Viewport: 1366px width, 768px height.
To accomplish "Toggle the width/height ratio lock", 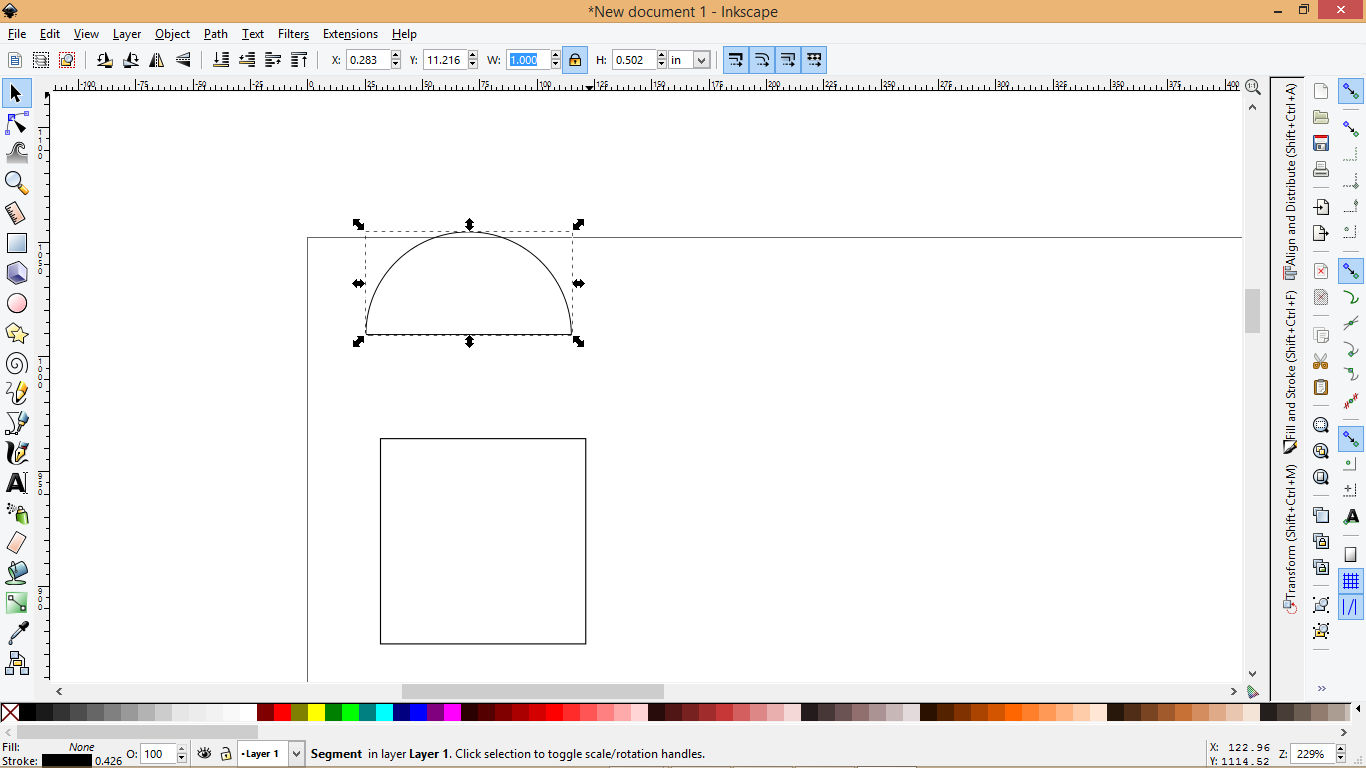I will [x=575, y=60].
